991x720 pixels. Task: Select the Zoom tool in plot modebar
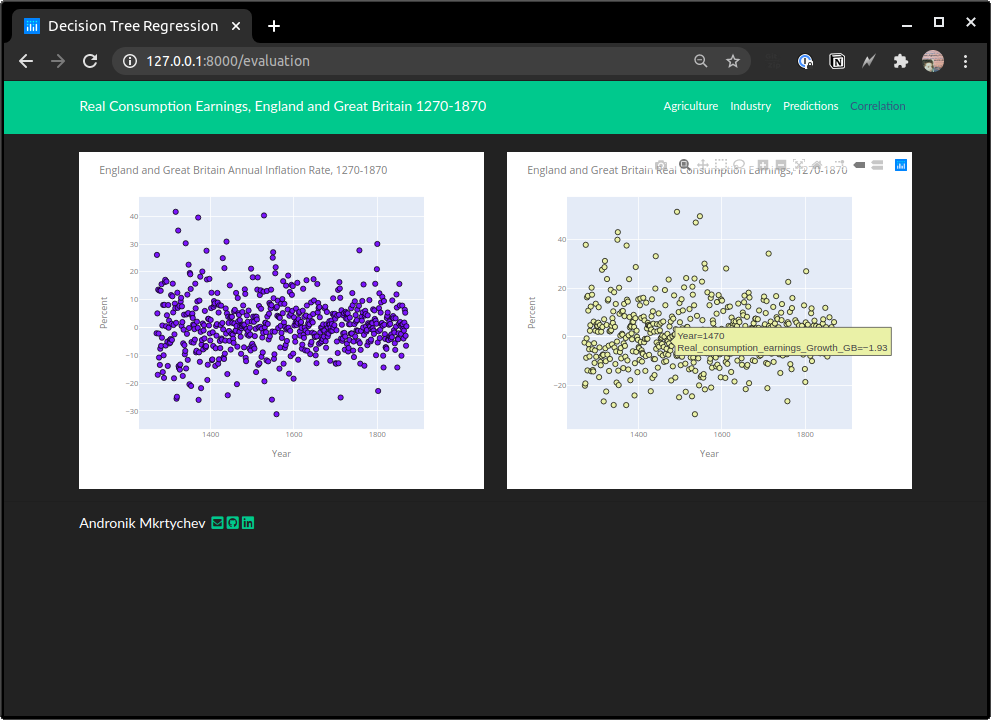pos(684,165)
